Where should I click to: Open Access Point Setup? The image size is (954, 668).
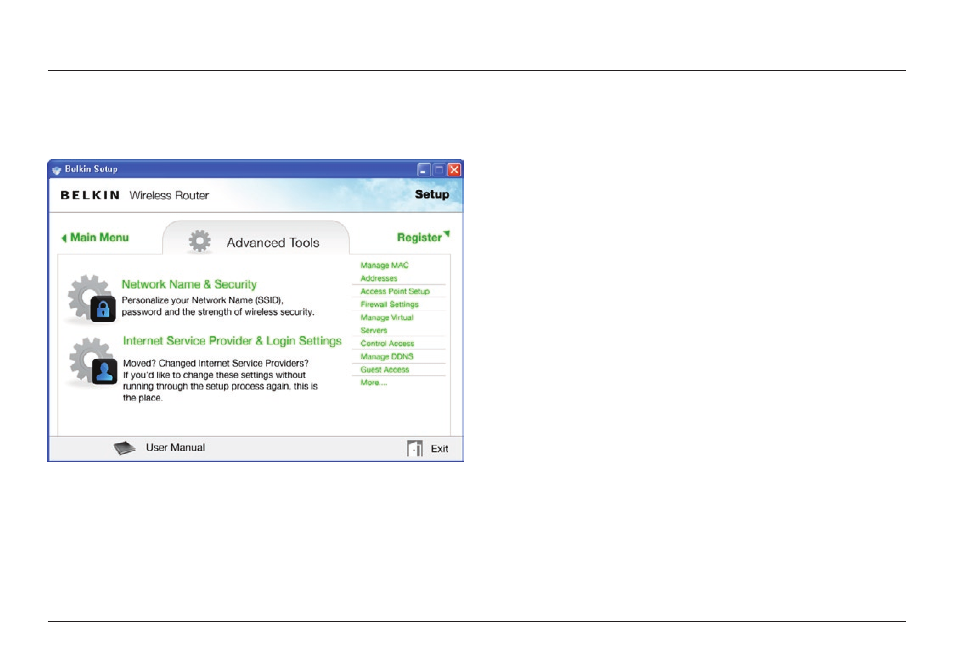click(x=395, y=291)
